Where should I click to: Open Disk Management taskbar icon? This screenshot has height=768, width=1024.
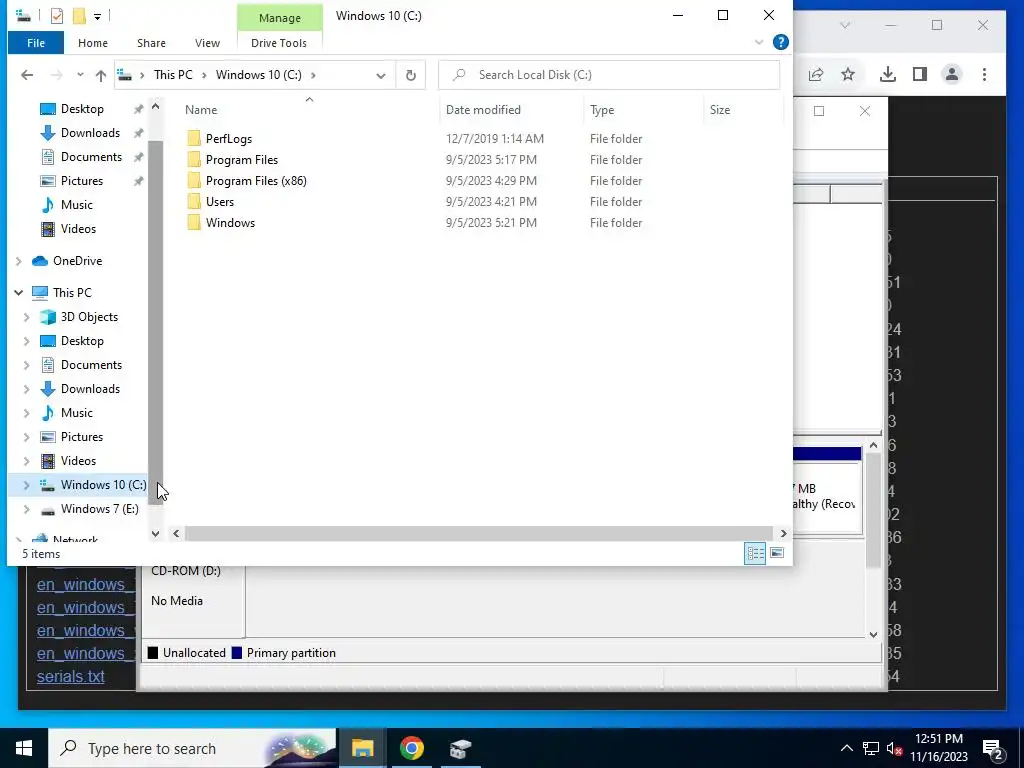click(x=460, y=748)
